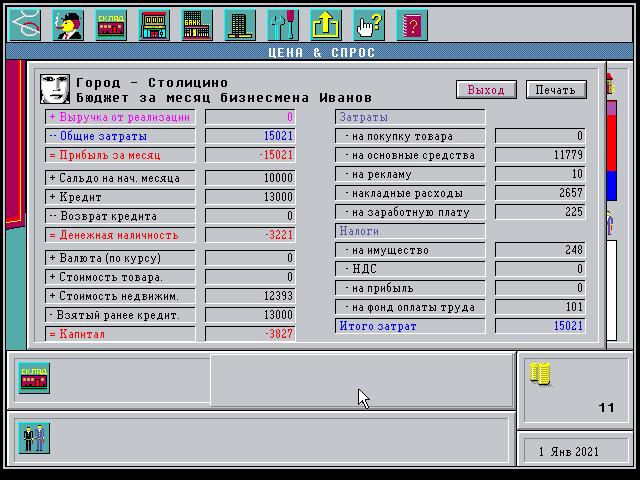Click the Капитал value -3827
This screenshot has width=640, height=480.
pyautogui.click(x=250, y=334)
